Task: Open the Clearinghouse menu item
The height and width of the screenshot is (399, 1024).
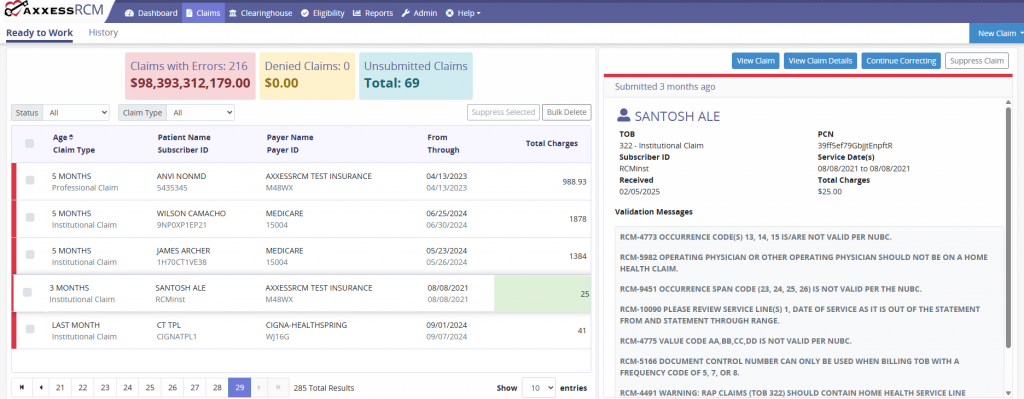Action: pos(261,13)
